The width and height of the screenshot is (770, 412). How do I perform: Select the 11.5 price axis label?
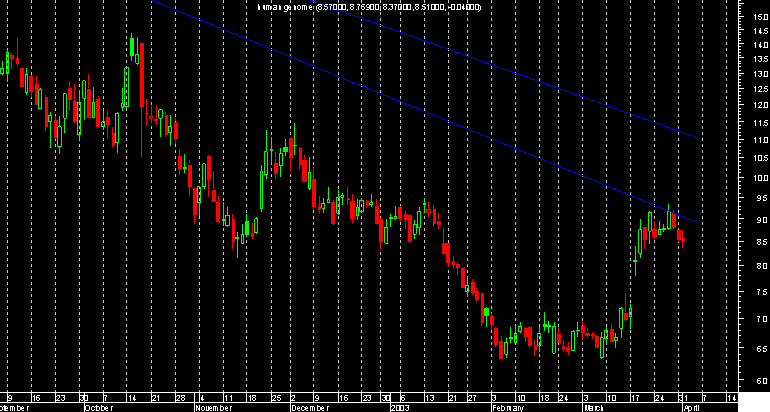point(760,123)
